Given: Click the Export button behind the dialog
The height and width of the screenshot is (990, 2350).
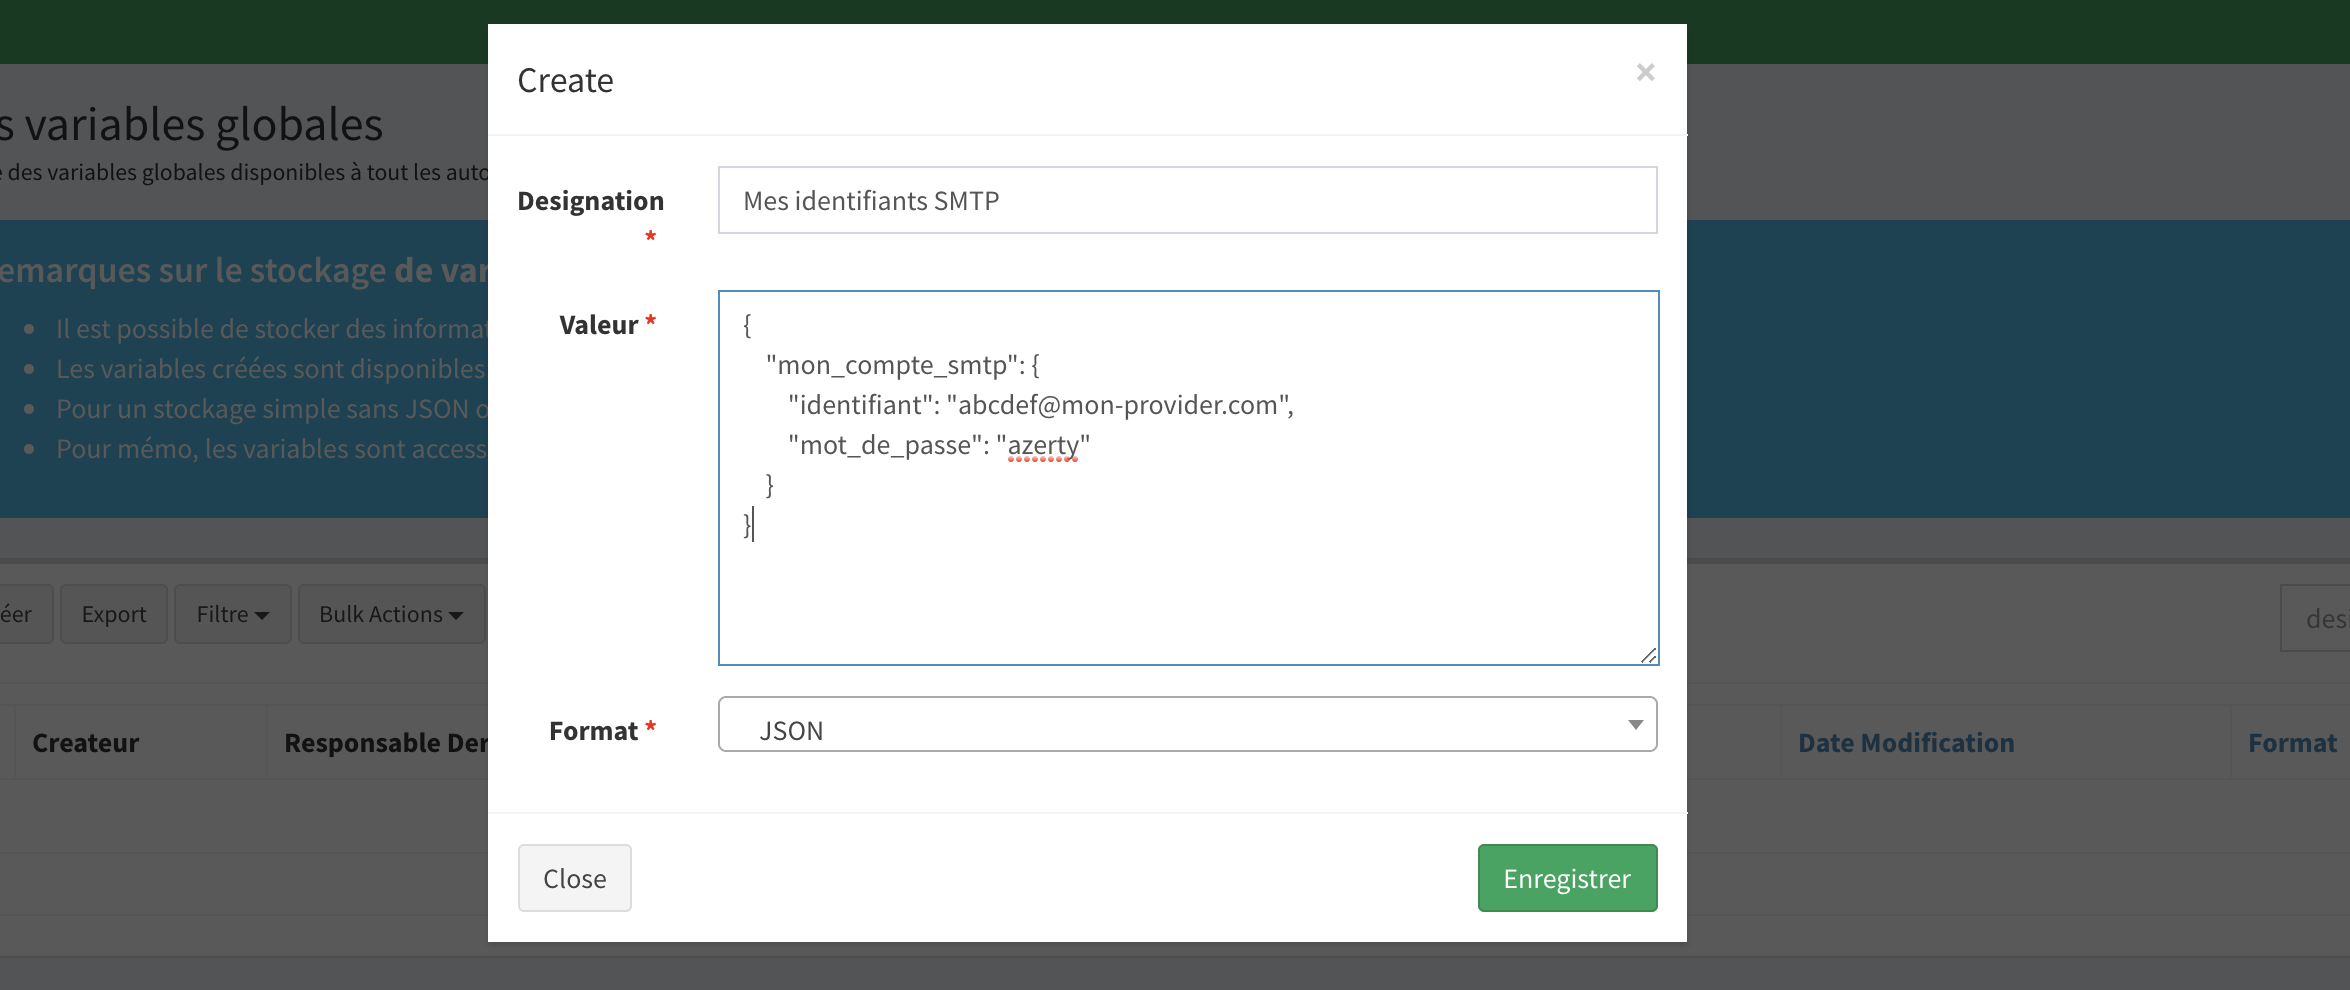Looking at the screenshot, I should (114, 614).
